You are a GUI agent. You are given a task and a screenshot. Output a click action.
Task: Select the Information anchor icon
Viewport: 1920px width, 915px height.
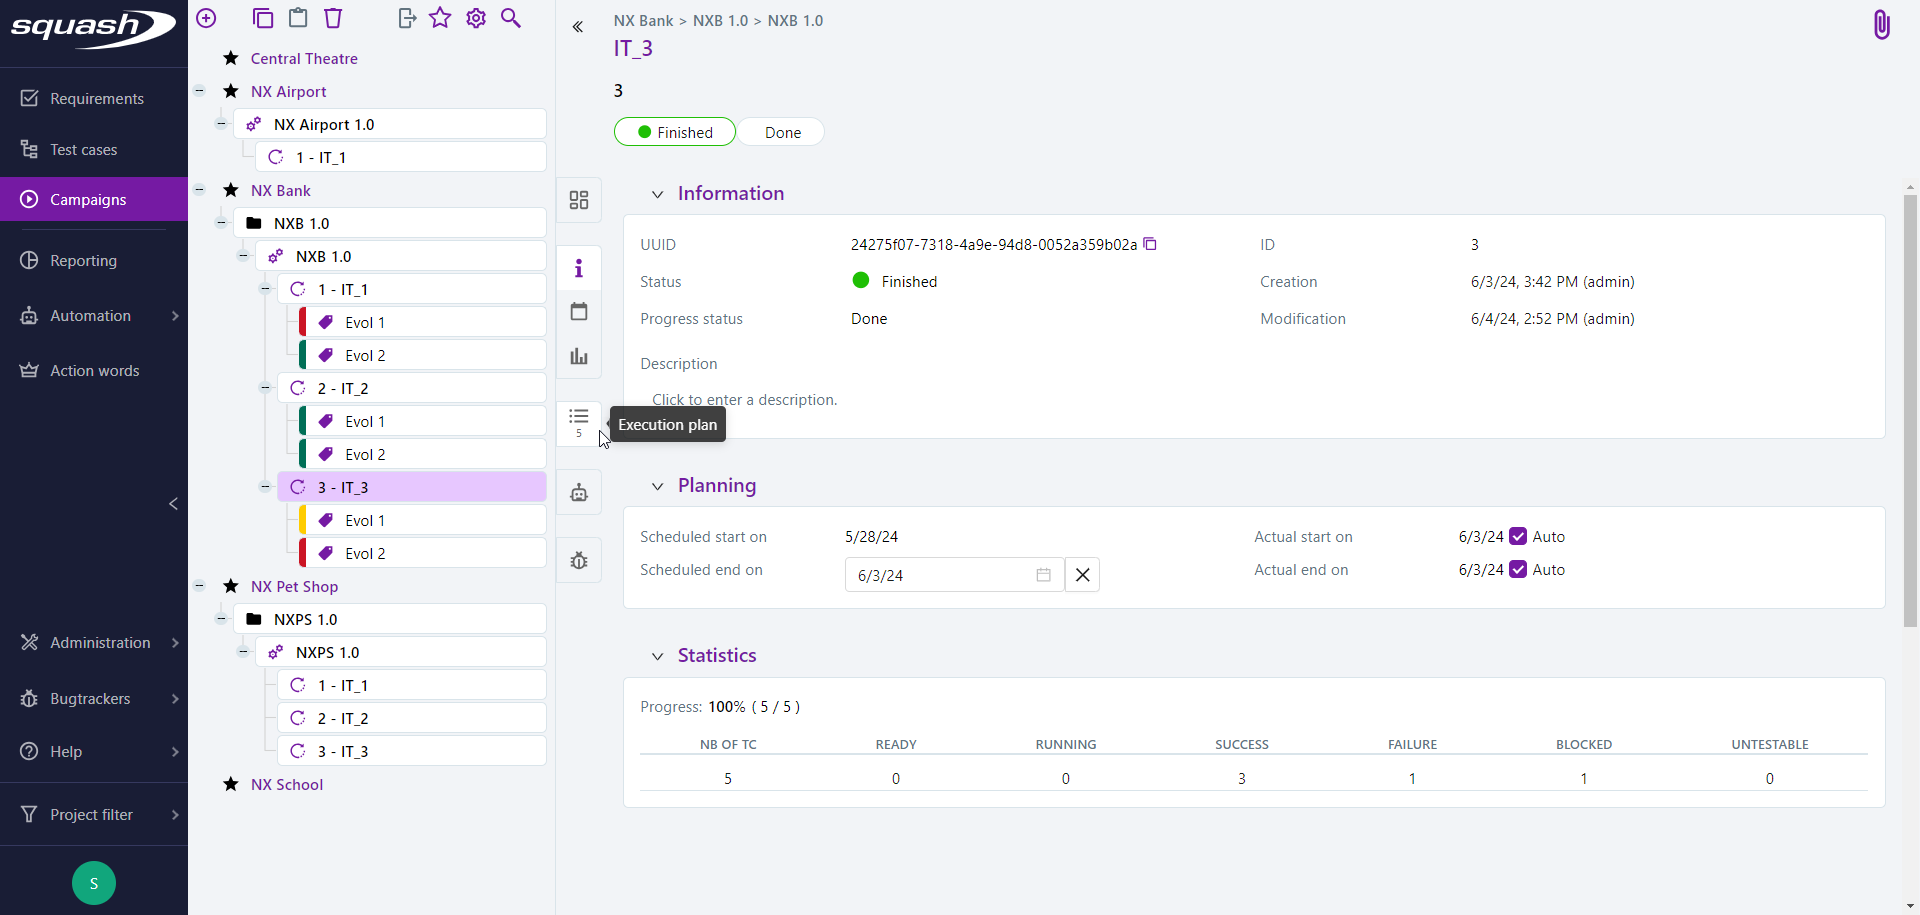(x=579, y=268)
